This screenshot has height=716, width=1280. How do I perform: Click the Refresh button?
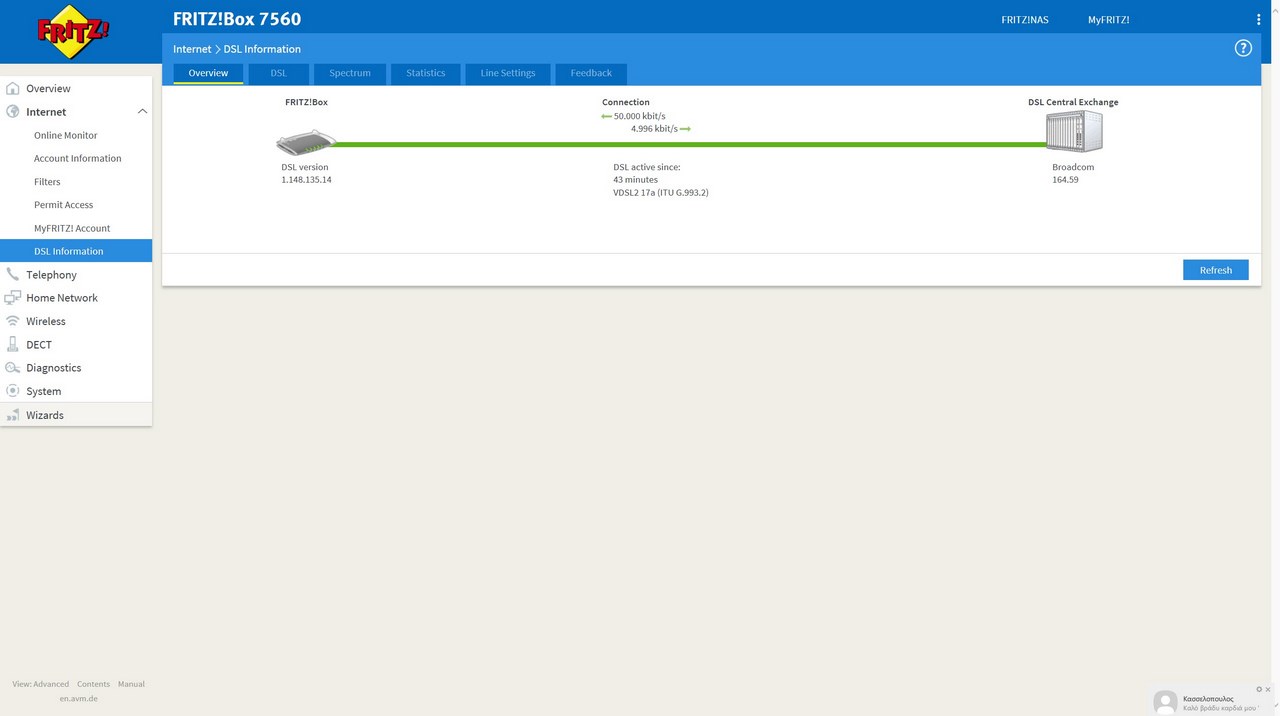pyautogui.click(x=1216, y=270)
